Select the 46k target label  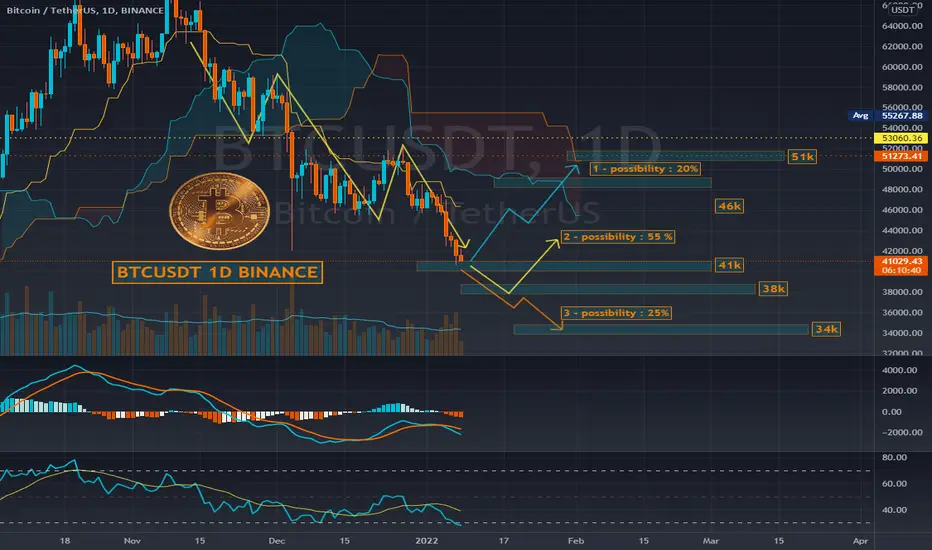[x=729, y=206]
